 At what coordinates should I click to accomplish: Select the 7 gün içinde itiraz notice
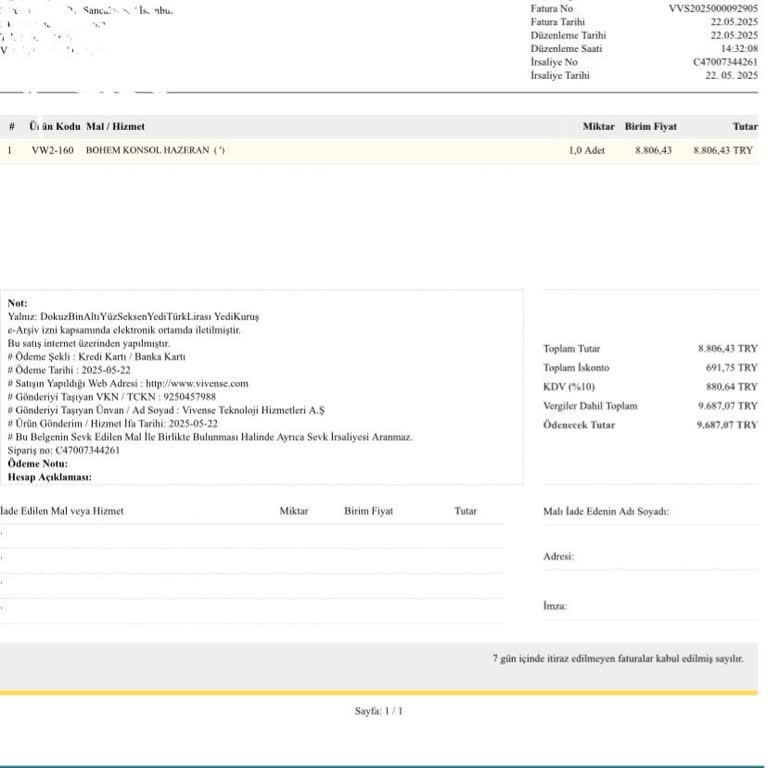point(618,659)
